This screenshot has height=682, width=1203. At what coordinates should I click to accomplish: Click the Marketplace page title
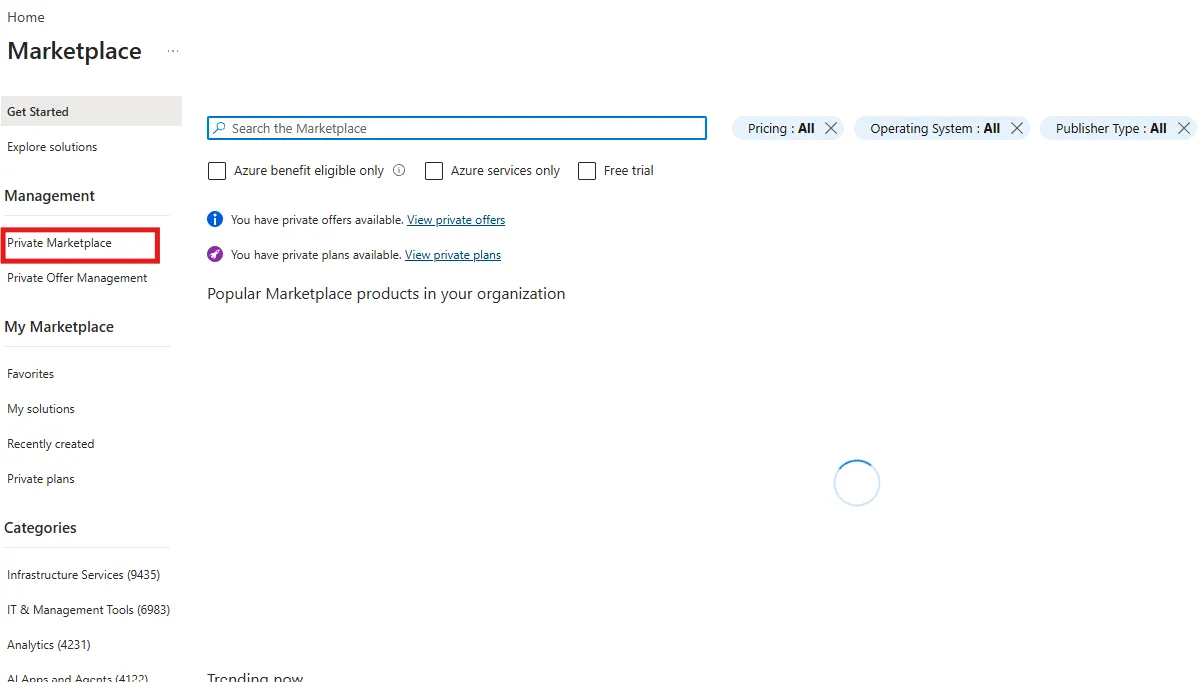75,51
